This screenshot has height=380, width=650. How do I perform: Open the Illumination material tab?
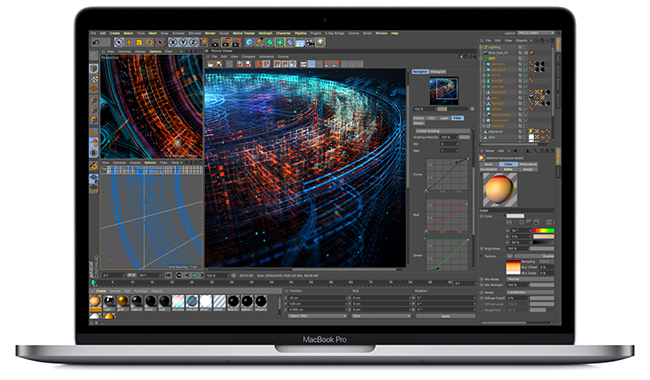[x=489, y=169]
